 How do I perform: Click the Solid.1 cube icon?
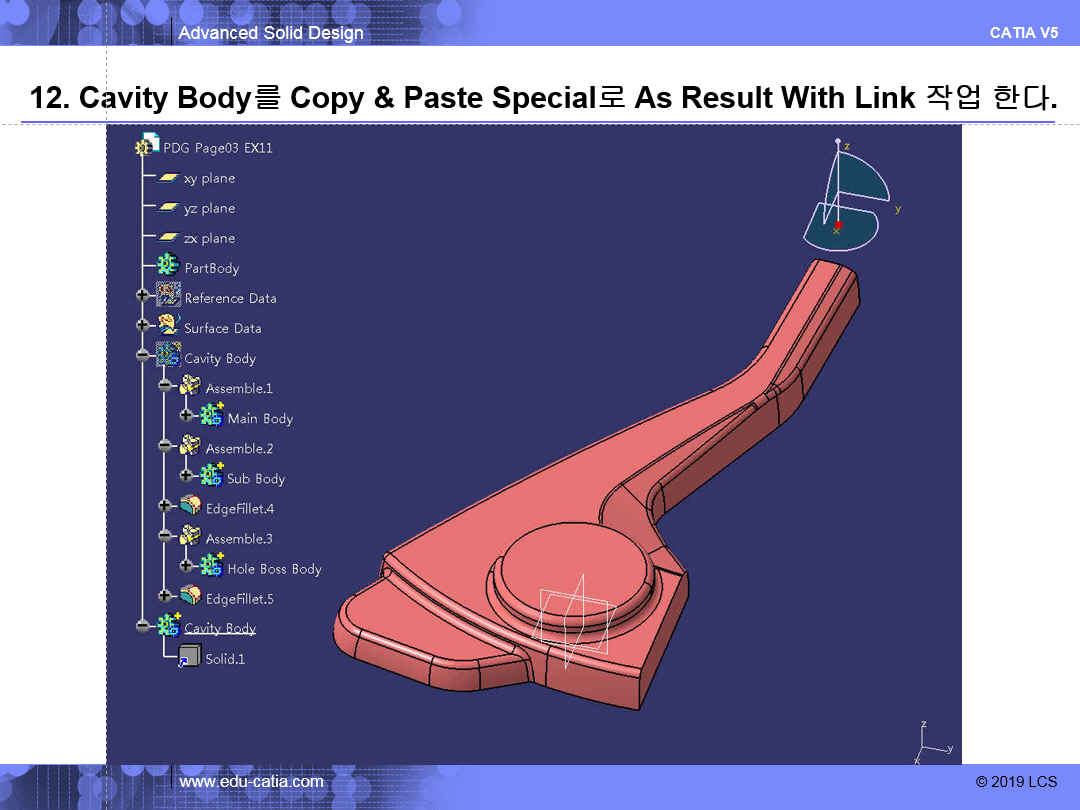tap(188, 657)
